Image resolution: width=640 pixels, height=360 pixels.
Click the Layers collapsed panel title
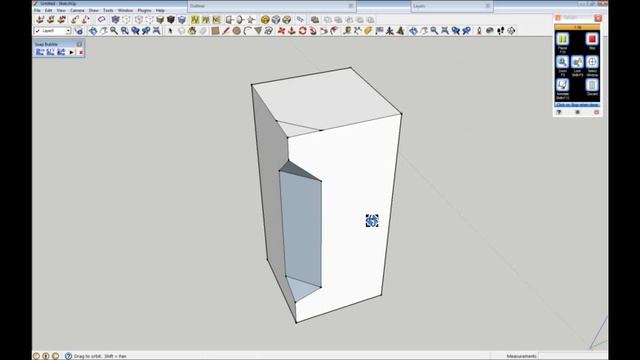(x=419, y=6)
